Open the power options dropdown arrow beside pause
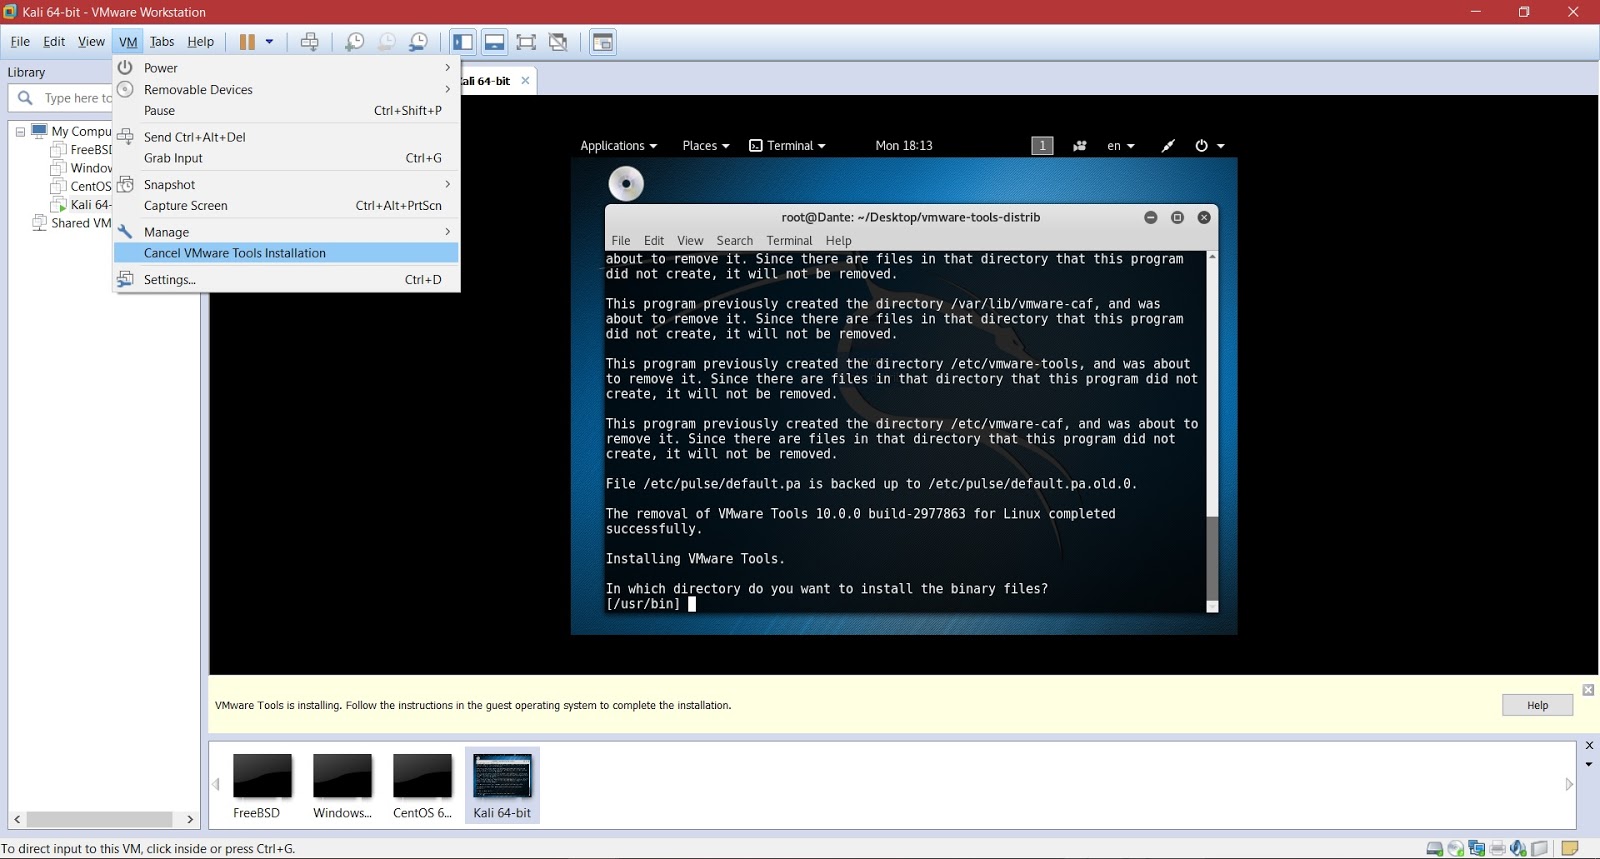This screenshot has width=1600, height=859. click(269, 42)
